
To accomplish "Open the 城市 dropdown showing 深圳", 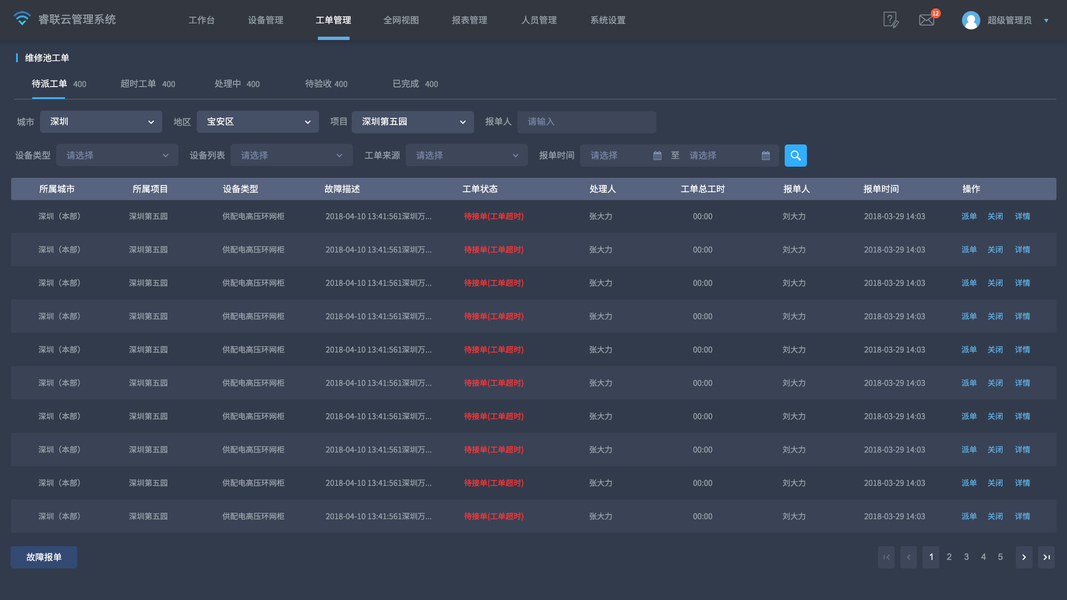I will click(x=101, y=122).
